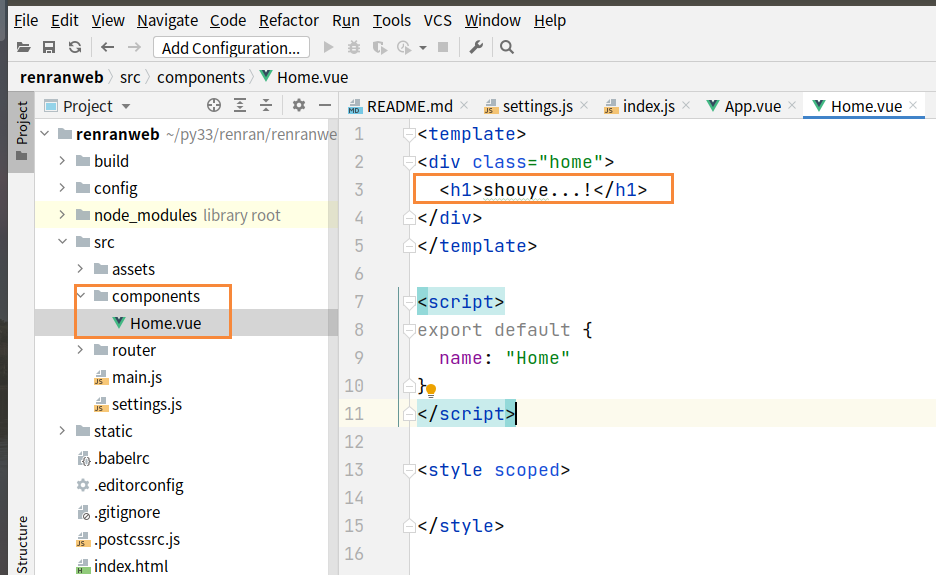Expand the build folder
The image size is (936, 575).
62,161
